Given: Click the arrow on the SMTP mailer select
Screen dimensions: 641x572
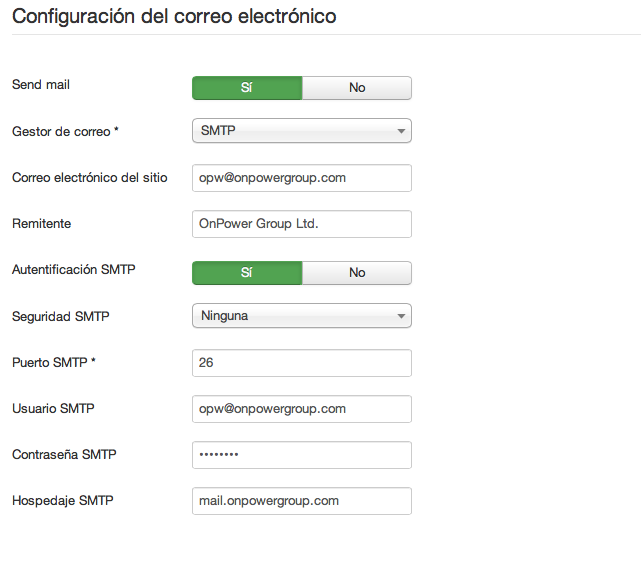Looking at the screenshot, I should pos(401,131).
